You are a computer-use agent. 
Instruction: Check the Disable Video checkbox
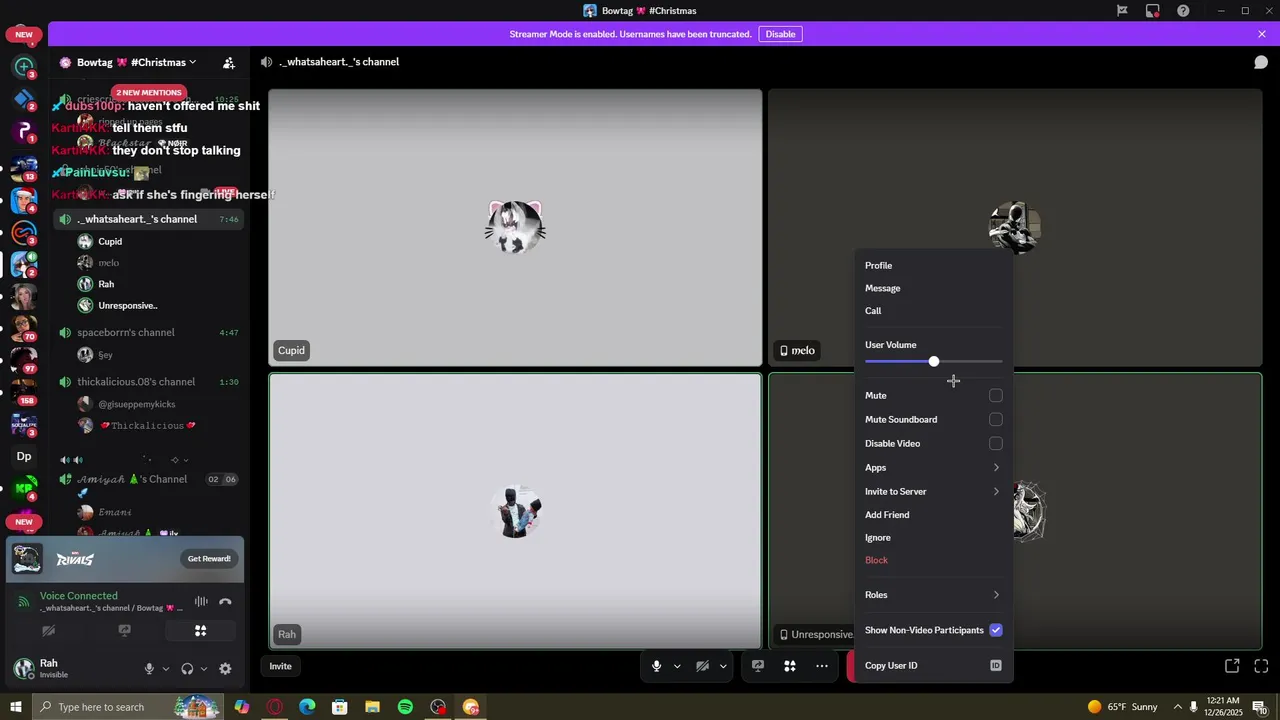[x=996, y=443]
